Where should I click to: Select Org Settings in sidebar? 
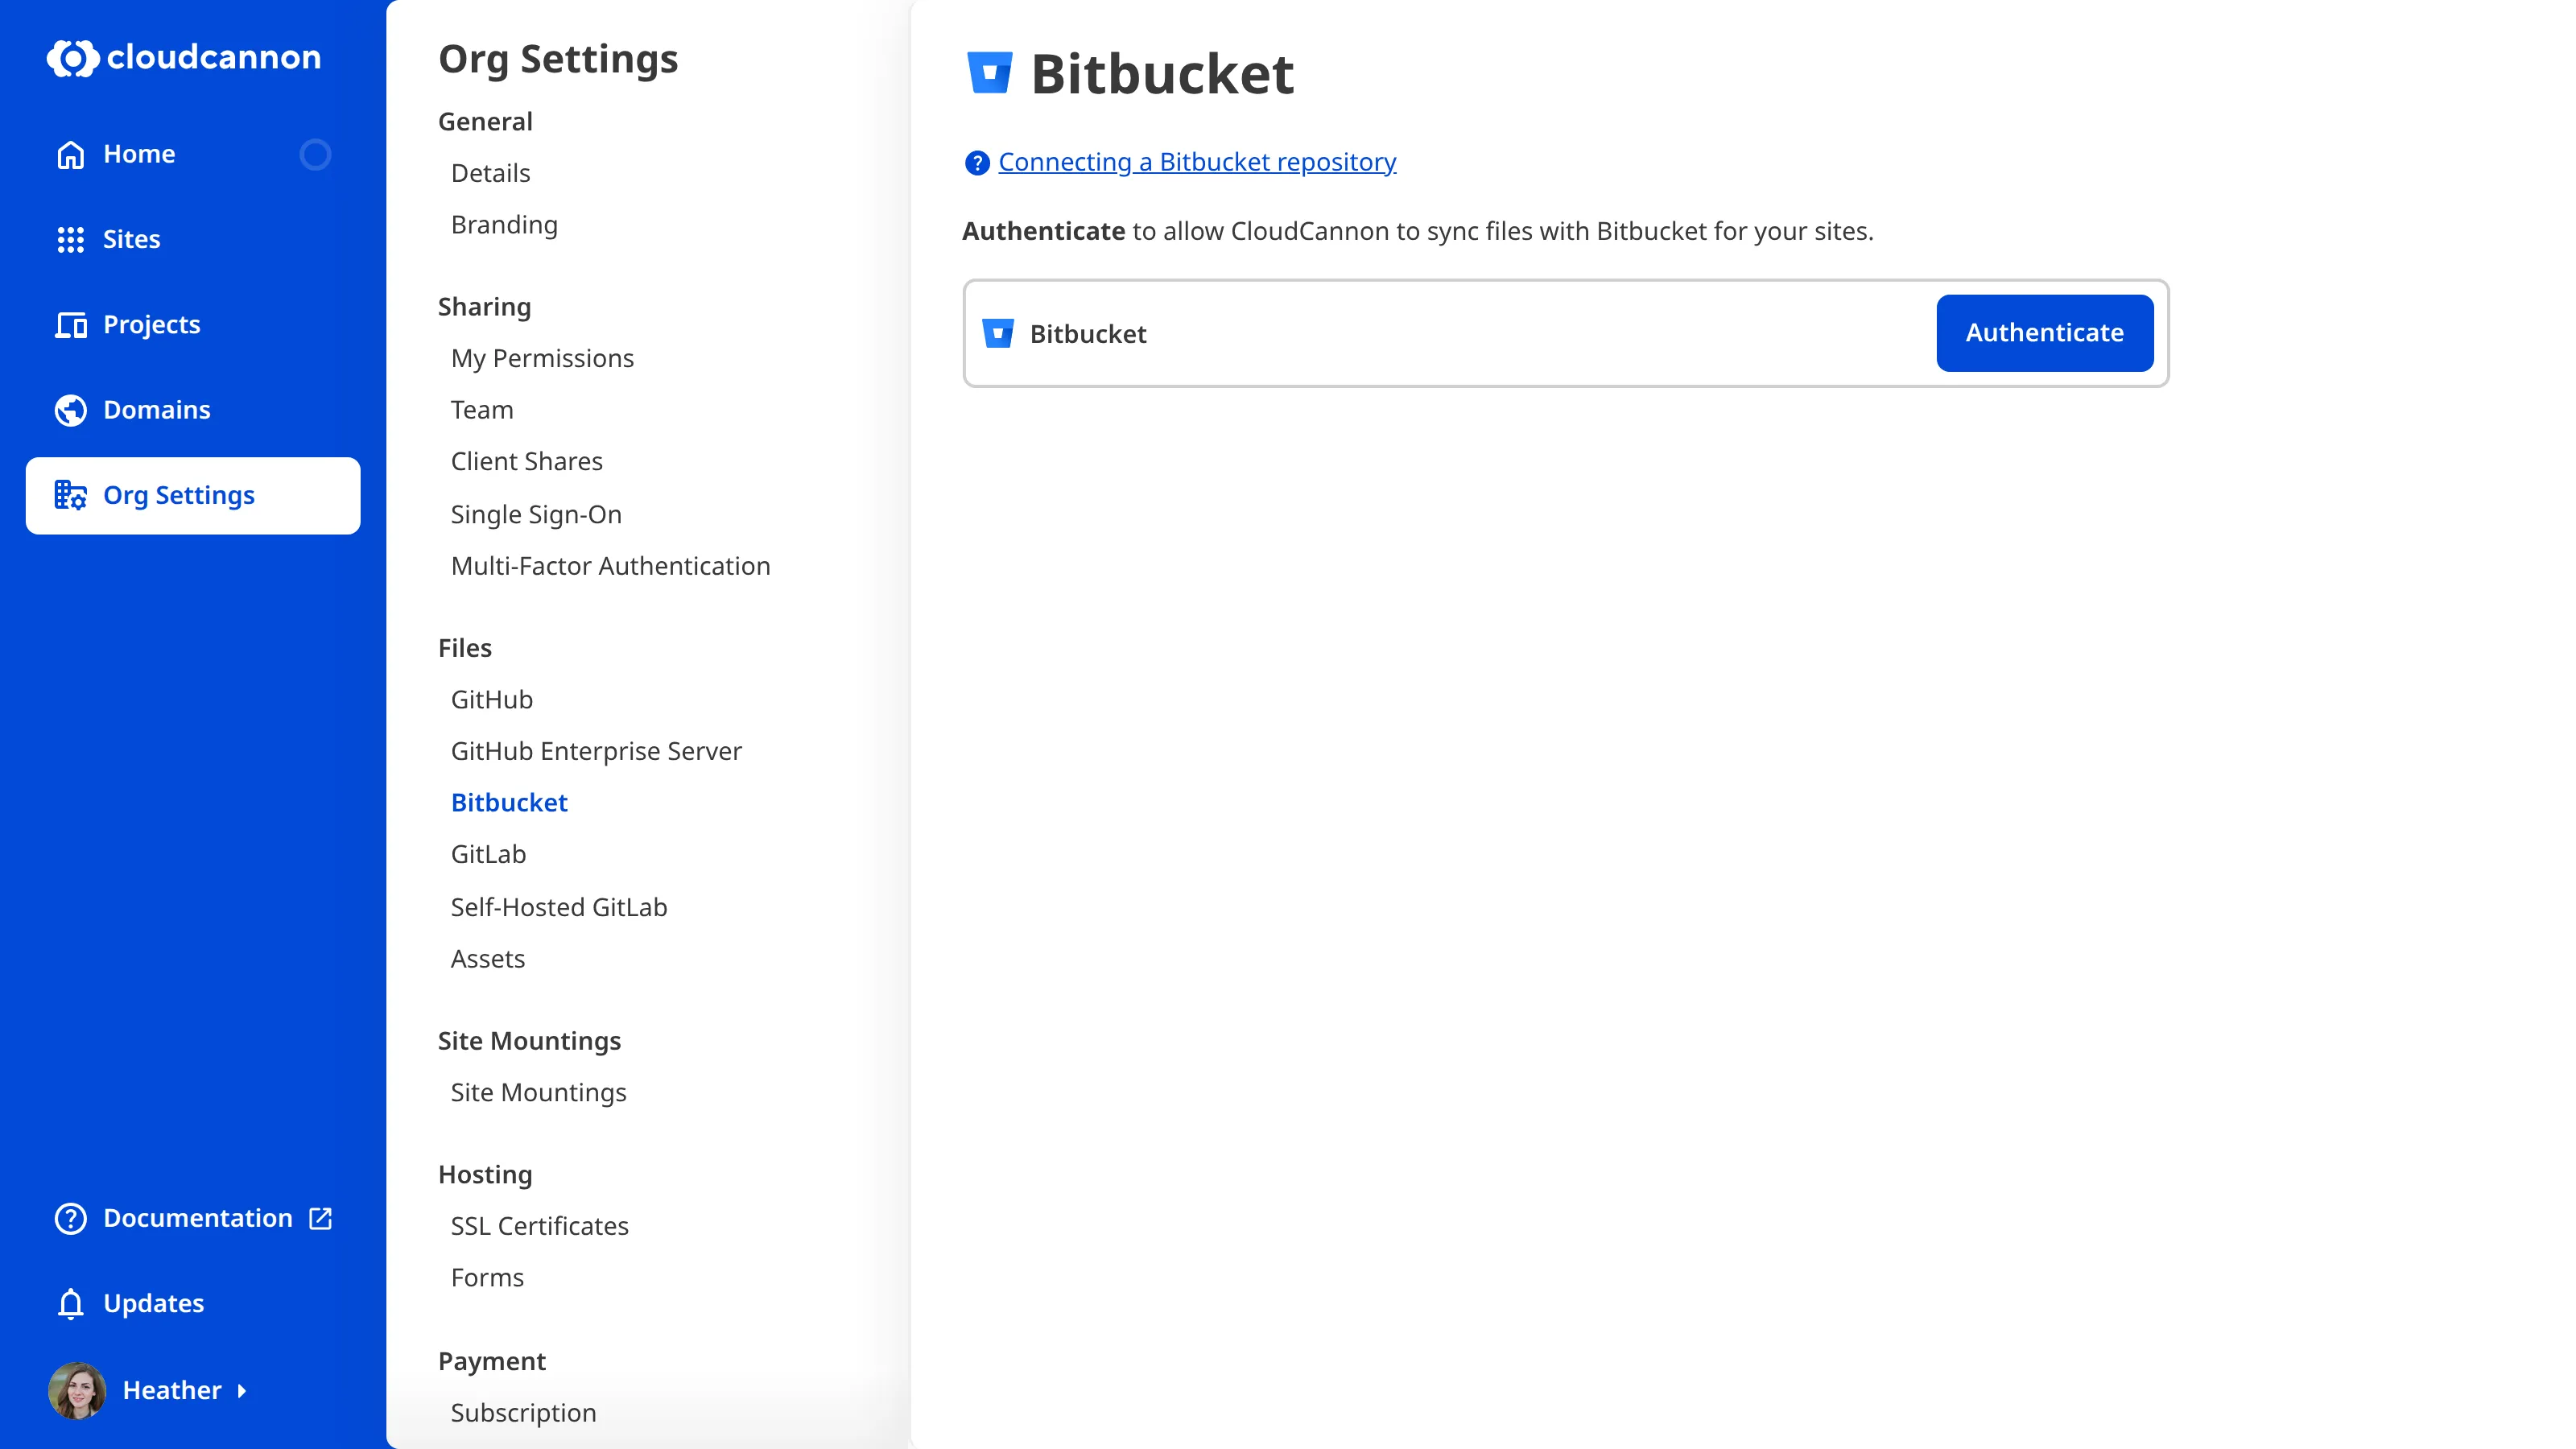pyautogui.click(x=193, y=495)
